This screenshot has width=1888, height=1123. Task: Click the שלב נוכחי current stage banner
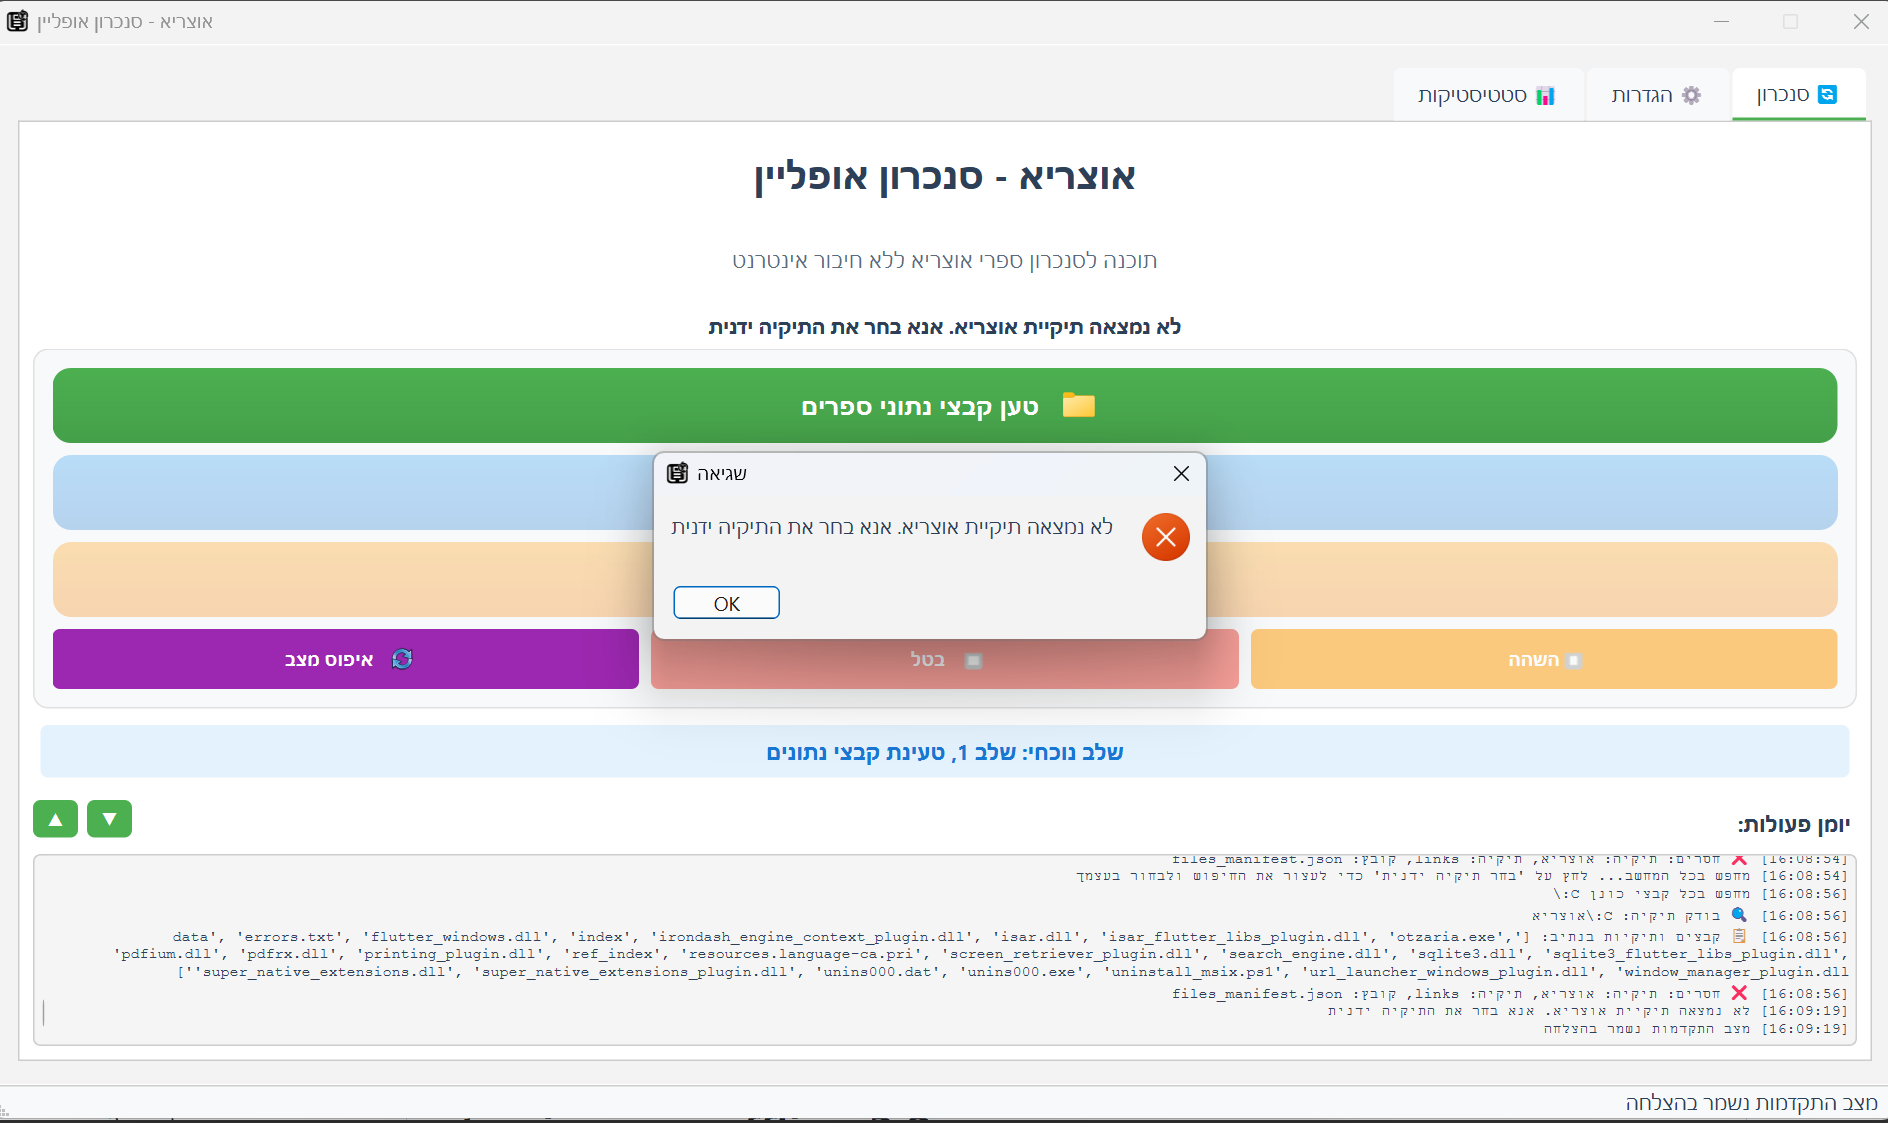click(x=944, y=752)
